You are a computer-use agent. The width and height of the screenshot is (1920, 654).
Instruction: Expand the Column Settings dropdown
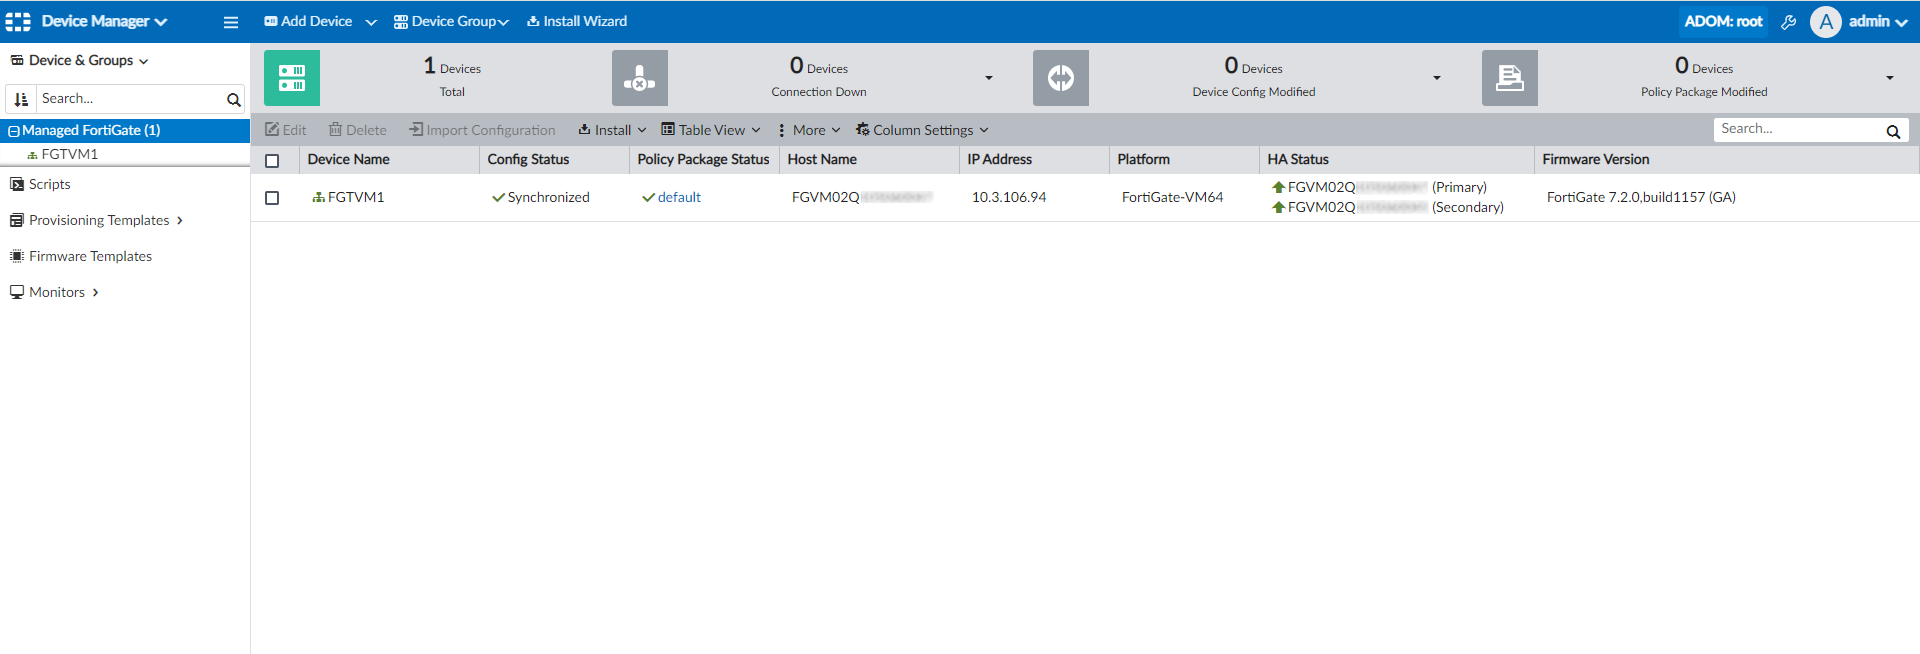(x=922, y=130)
